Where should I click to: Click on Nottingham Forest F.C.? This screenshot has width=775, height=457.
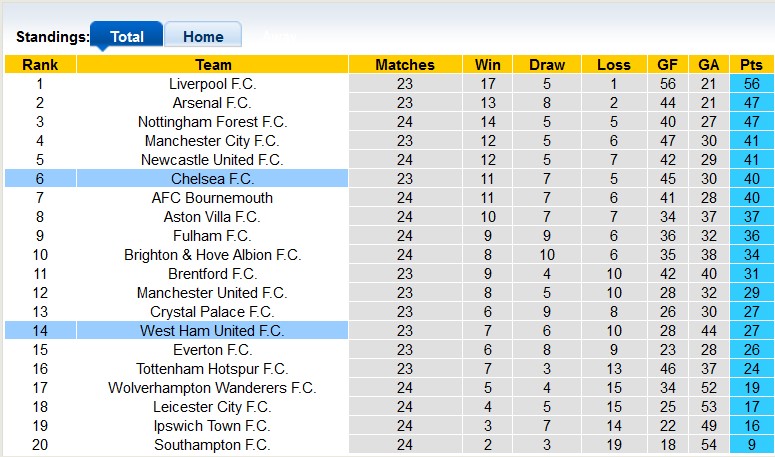[x=212, y=122]
